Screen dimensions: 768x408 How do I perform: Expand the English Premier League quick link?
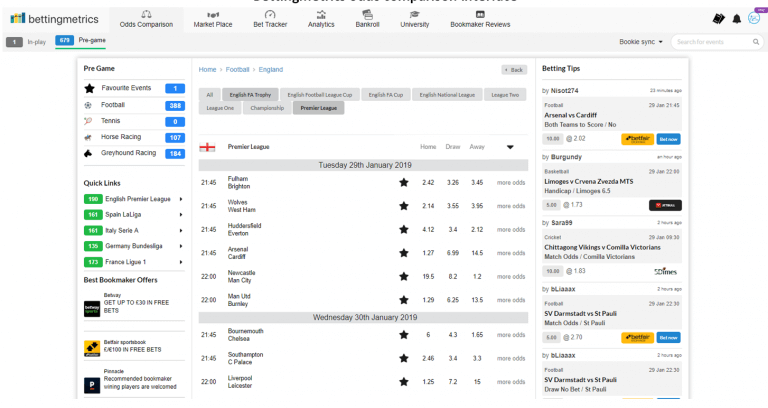click(181, 199)
